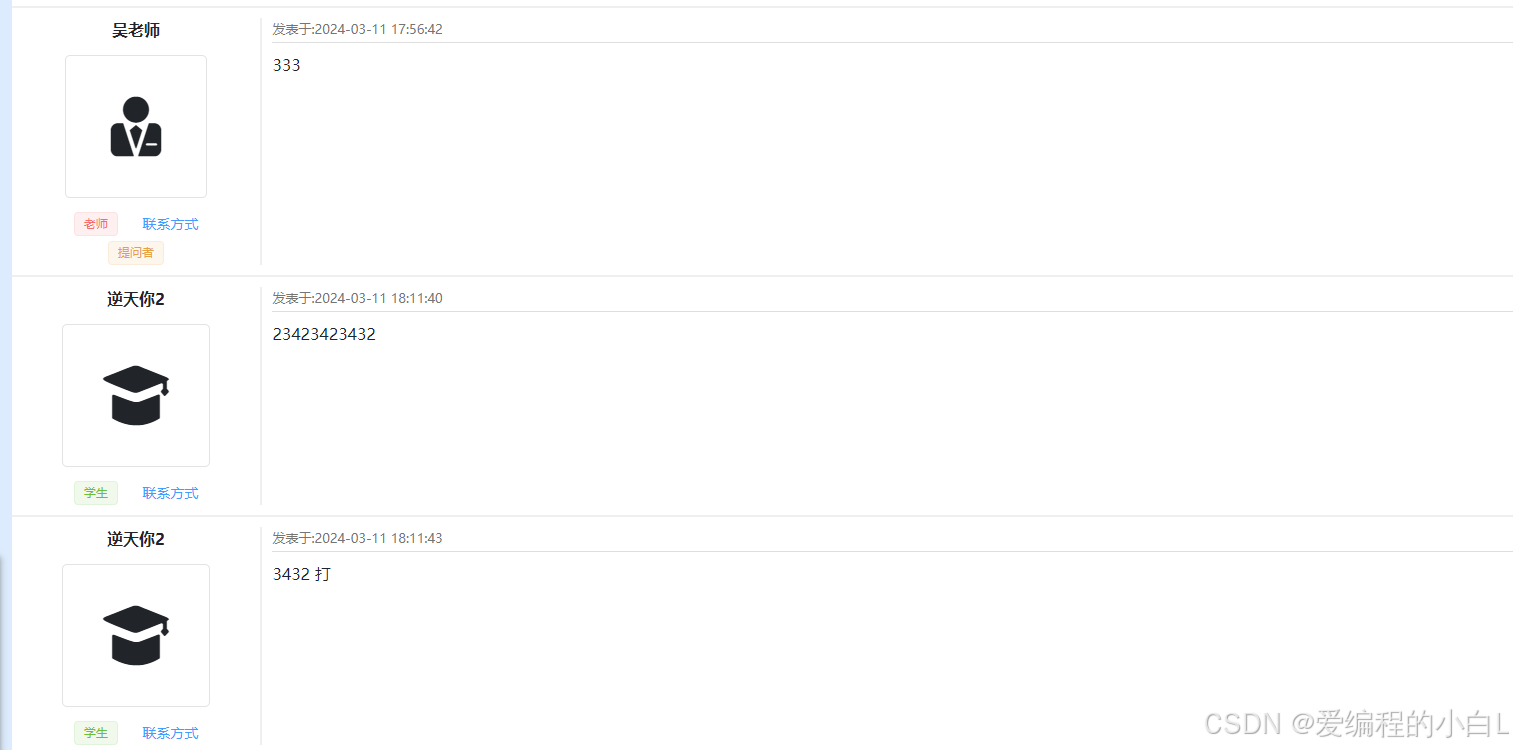Click the username 吴老师
The image size is (1513, 750).
pos(136,31)
